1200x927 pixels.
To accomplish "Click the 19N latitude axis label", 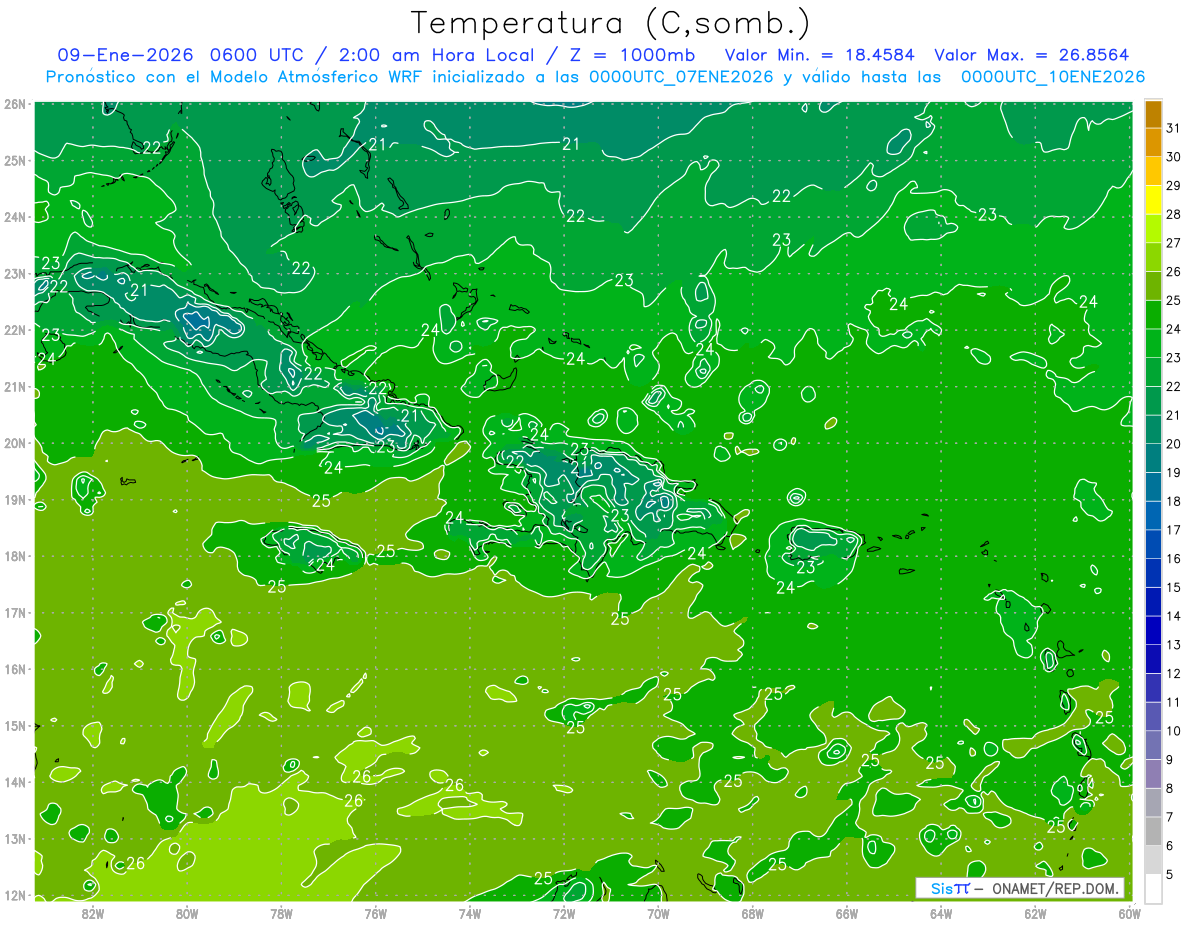I will pyautogui.click(x=15, y=499).
